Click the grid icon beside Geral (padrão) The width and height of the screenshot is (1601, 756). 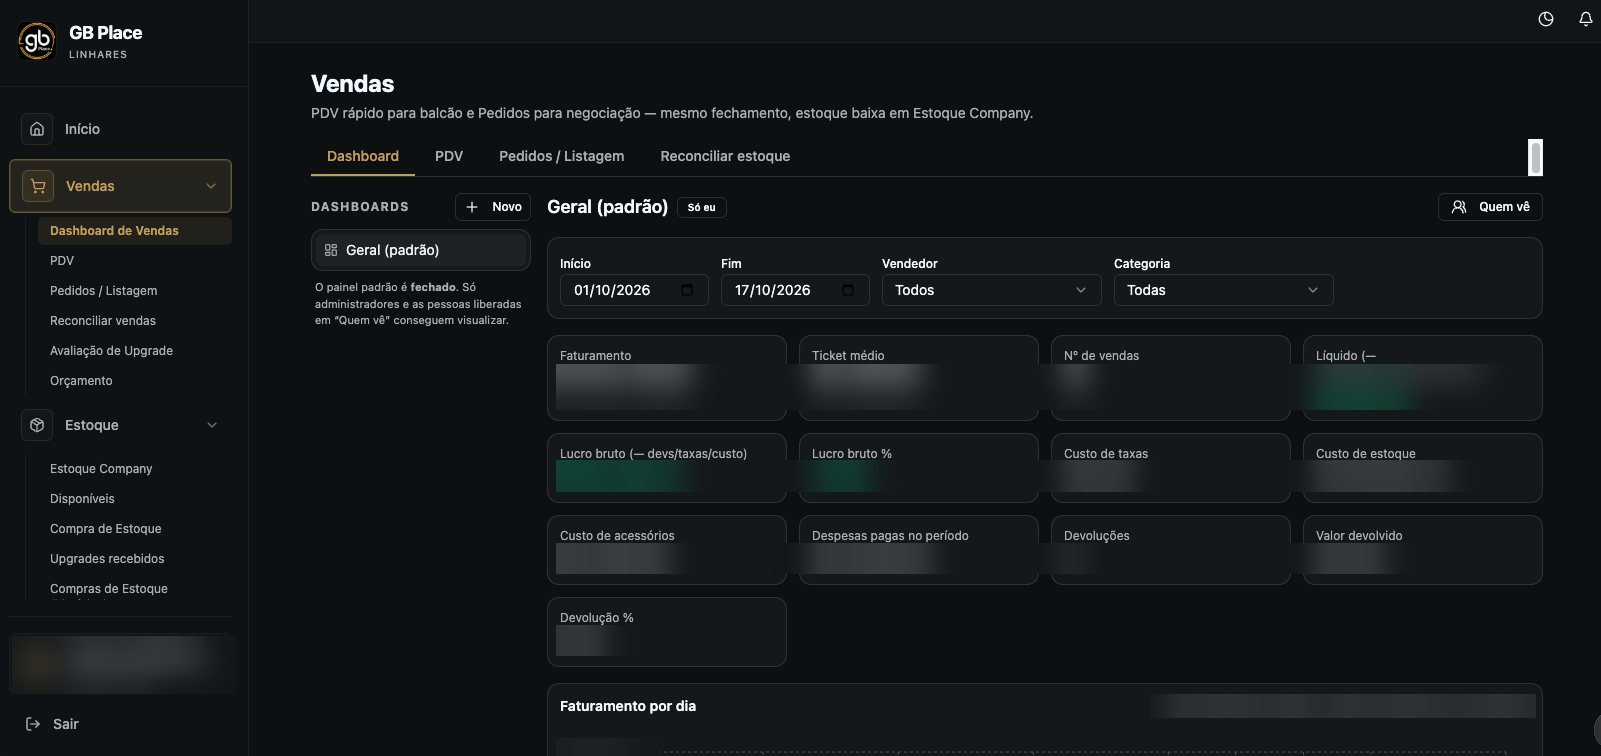coord(331,250)
